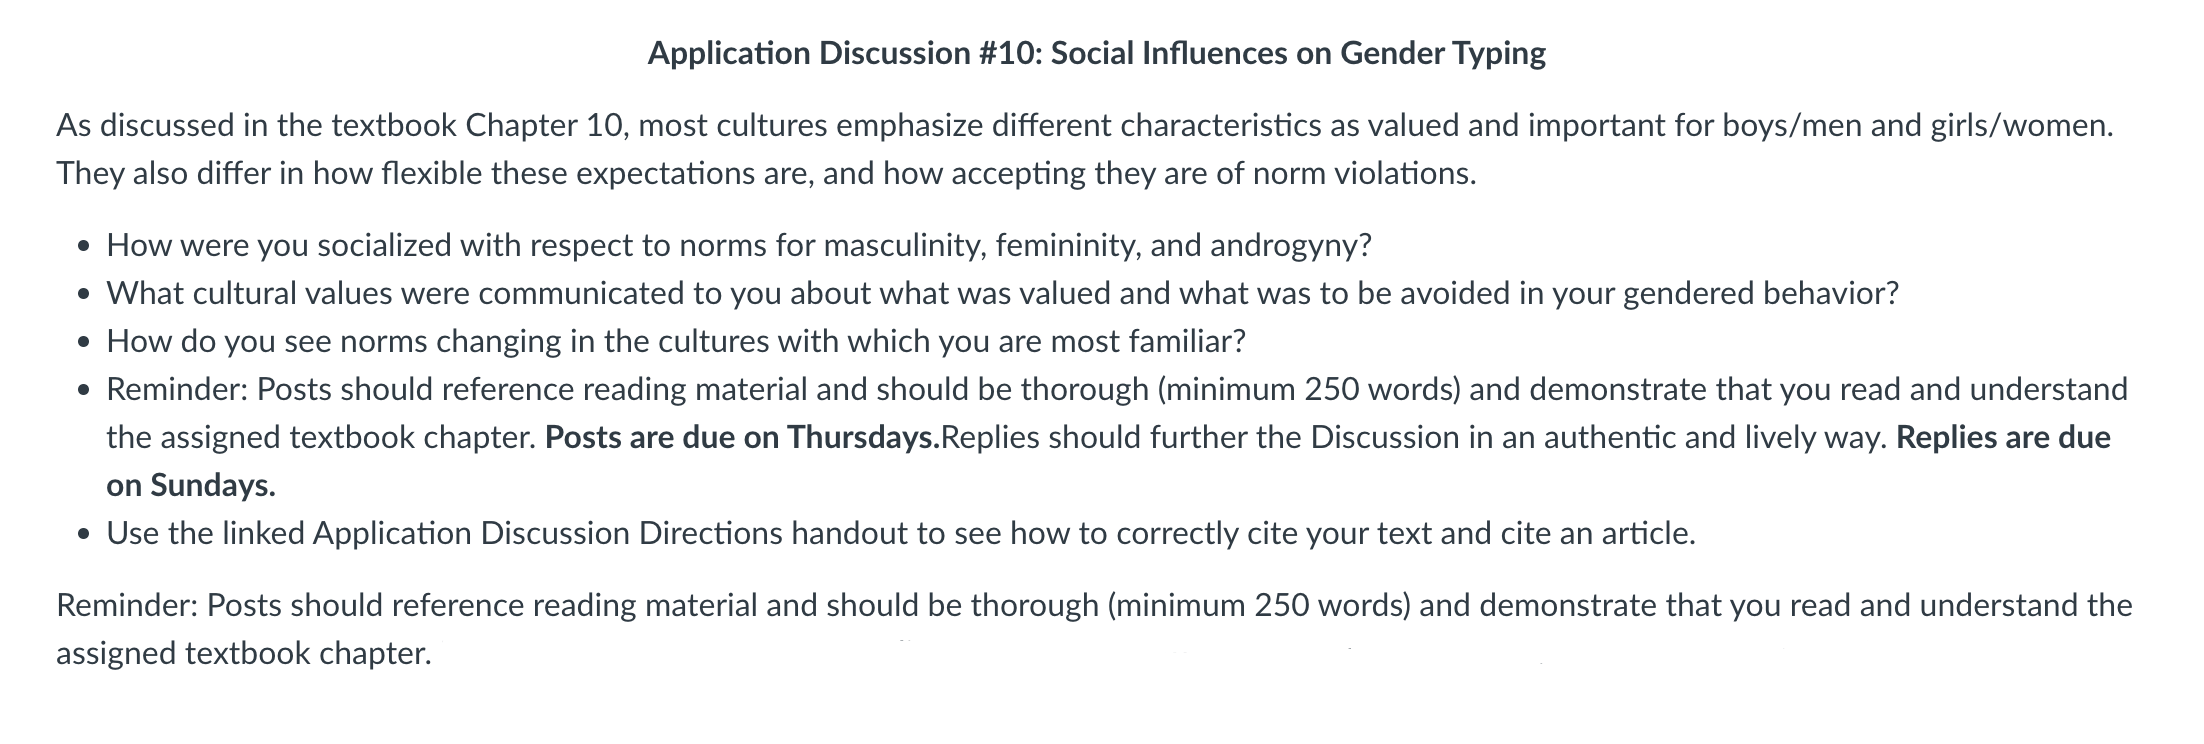
Task: Click the bullet about norms changing in cultures
Action: pyautogui.click(x=676, y=342)
